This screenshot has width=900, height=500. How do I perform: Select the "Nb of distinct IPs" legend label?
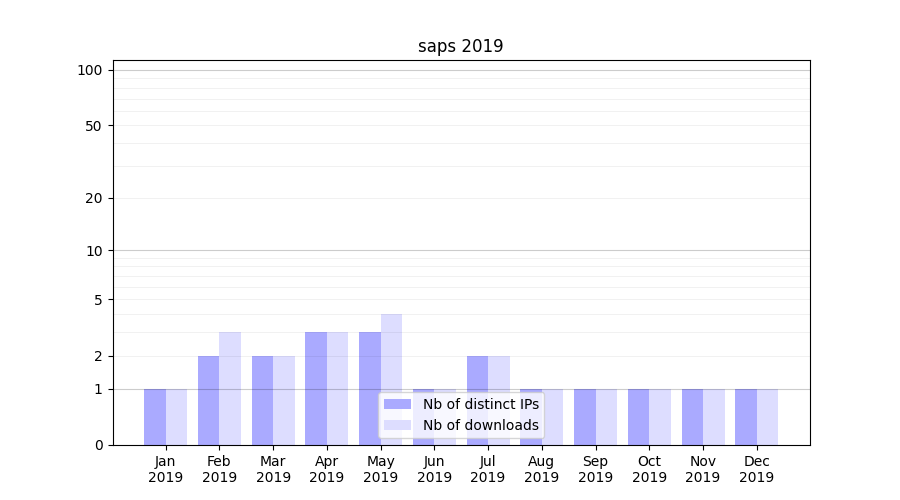480,404
